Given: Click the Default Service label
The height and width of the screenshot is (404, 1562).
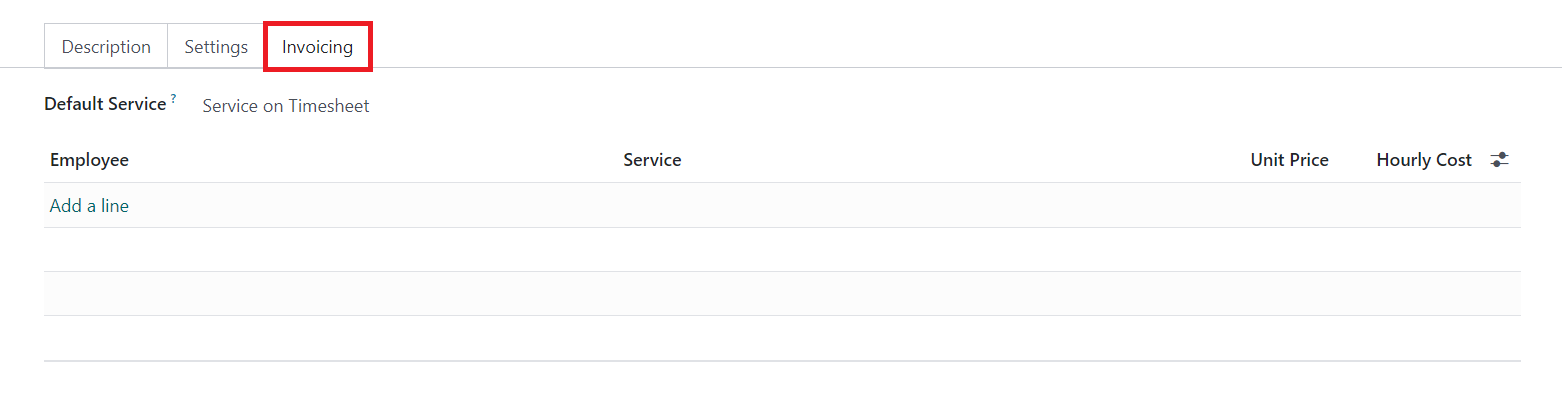Looking at the screenshot, I should pyautogui.click(x=105, y=104).
